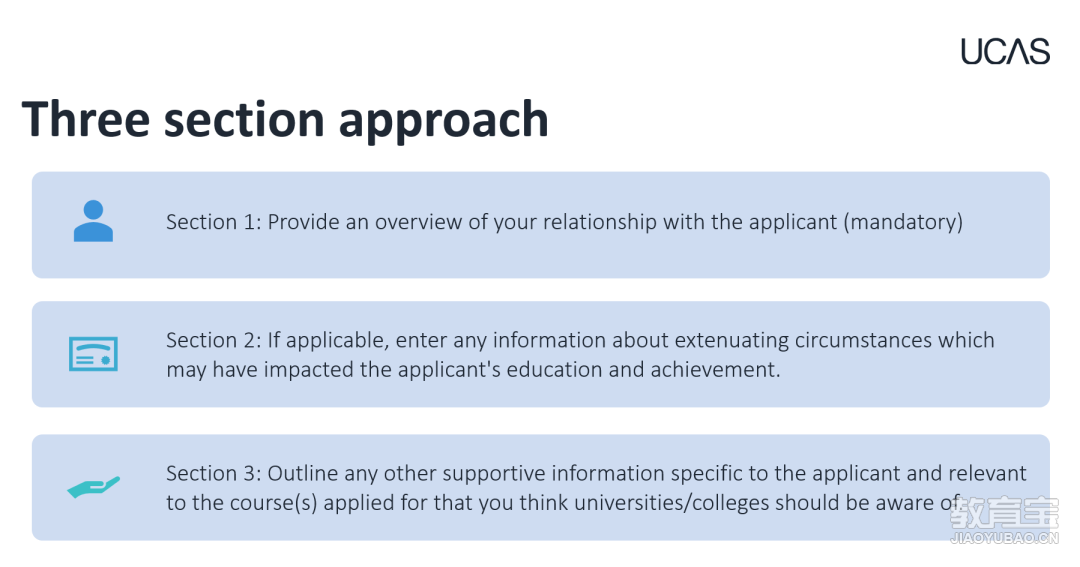1080x567 pixels.
Task: Select the Section 2 blue panel
Action: pos(541,354)
